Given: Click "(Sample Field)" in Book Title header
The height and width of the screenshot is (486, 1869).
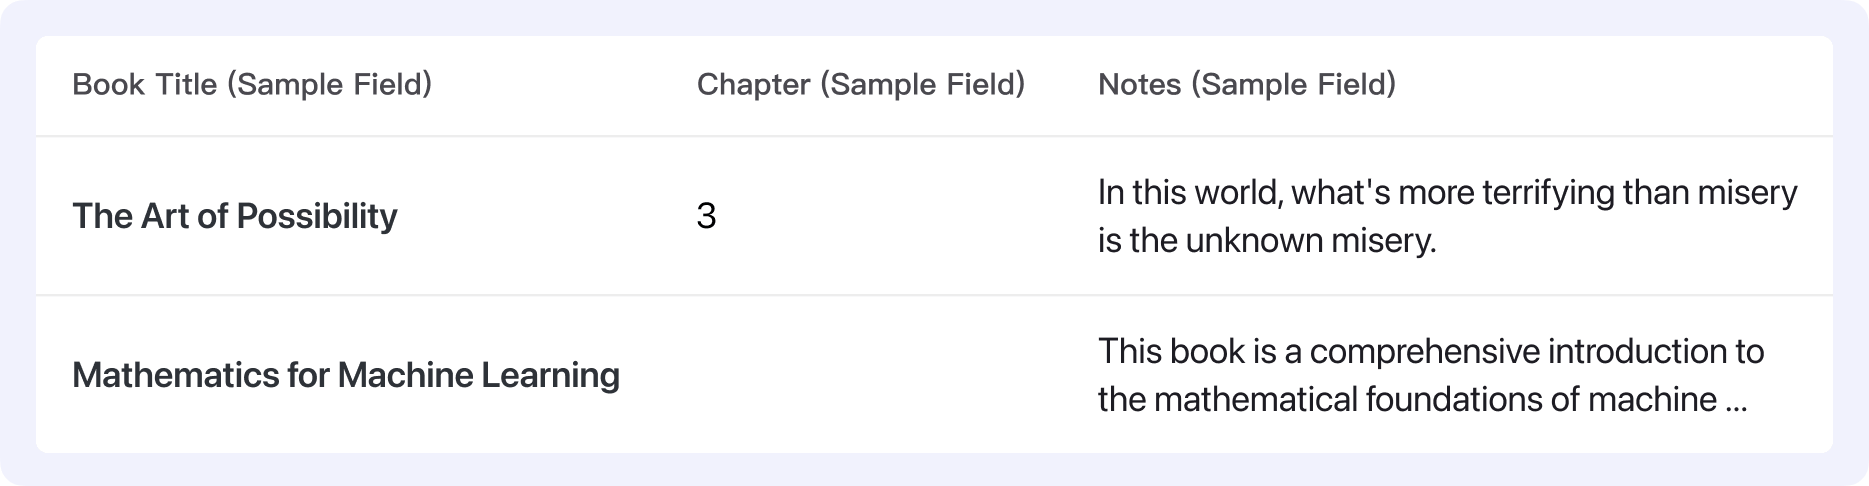Looking at the screenshot, I should (x=330, y=85).
